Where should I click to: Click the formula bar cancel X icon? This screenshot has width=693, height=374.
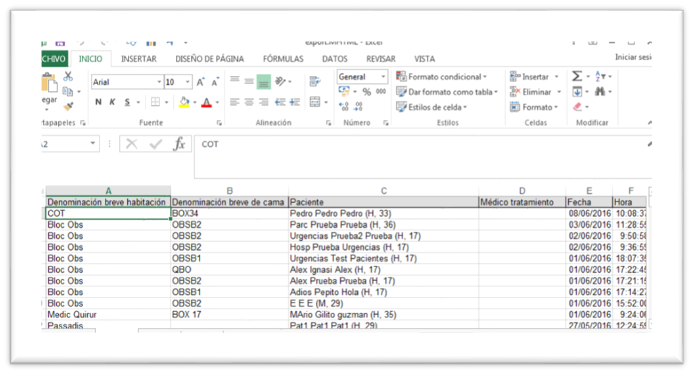[131, 144]
